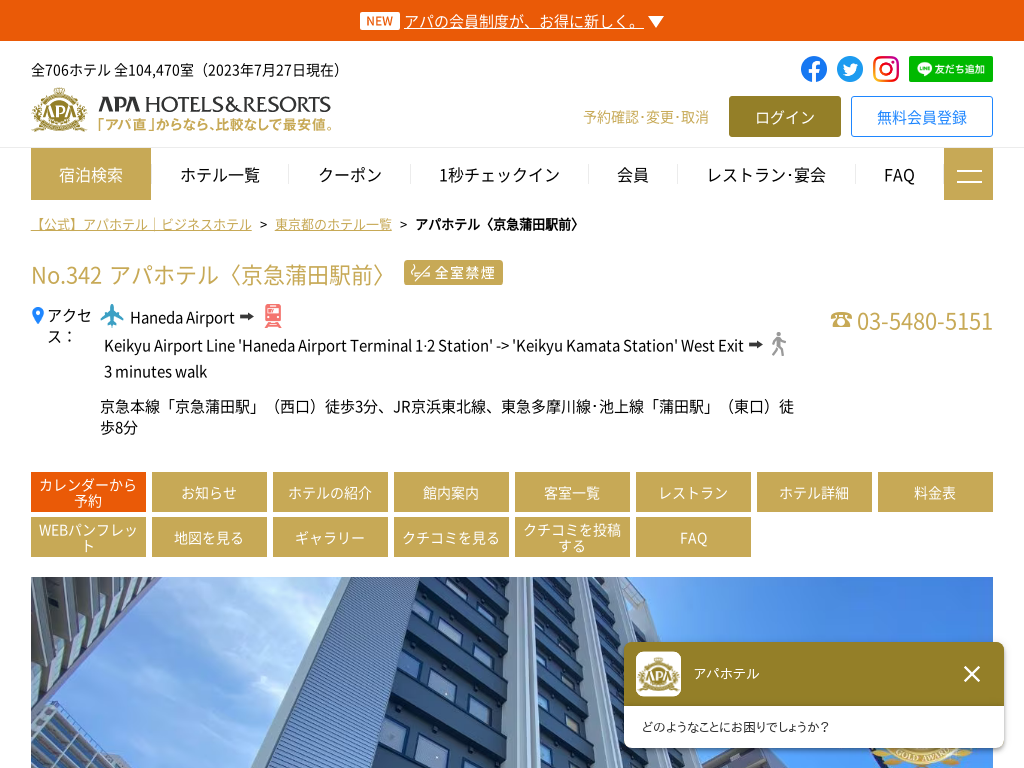Follow the 【公式】アパホテル breadcrumb link
Viewport: 1024px width, 768px height.
pyautogui.click(x=141, y=225)
